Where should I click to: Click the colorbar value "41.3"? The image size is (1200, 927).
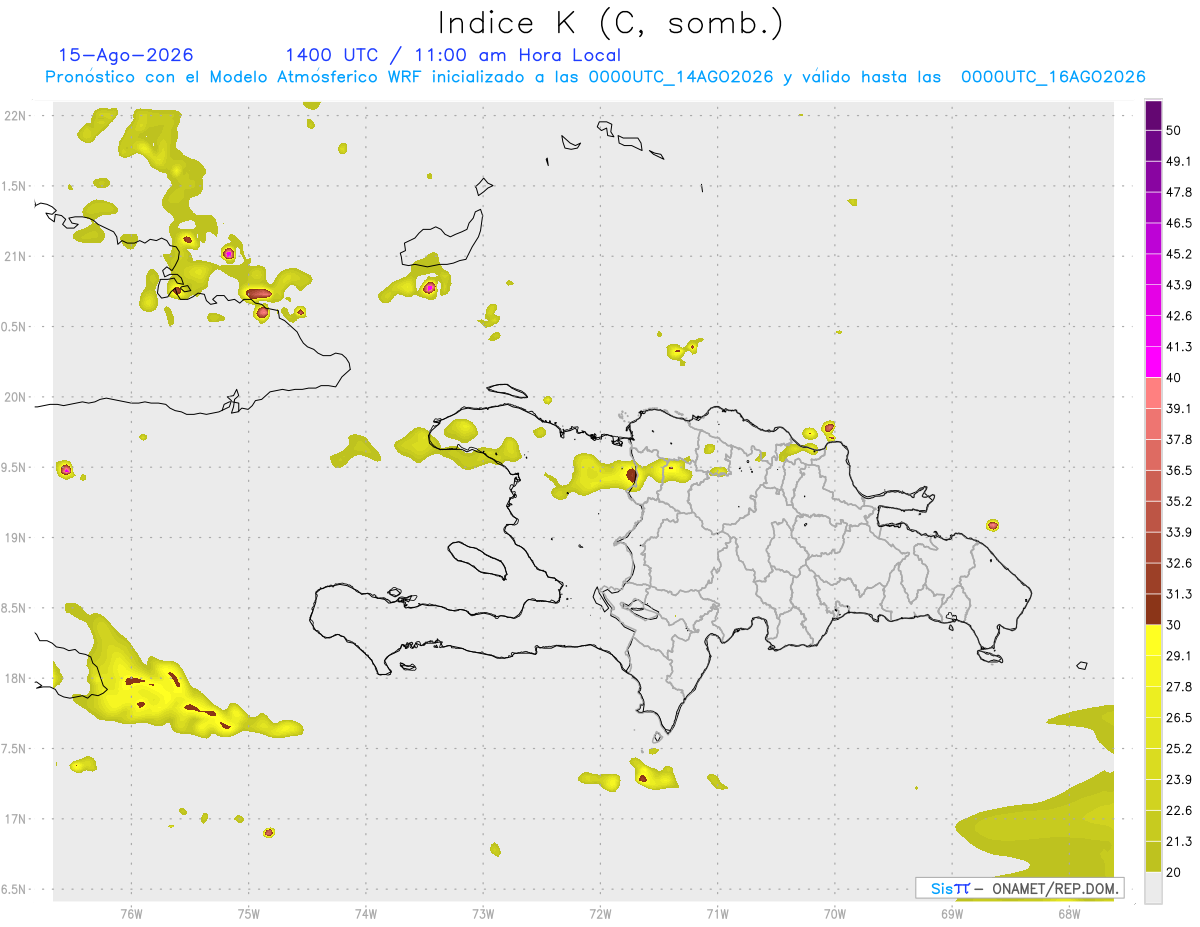click(1180, 348)
